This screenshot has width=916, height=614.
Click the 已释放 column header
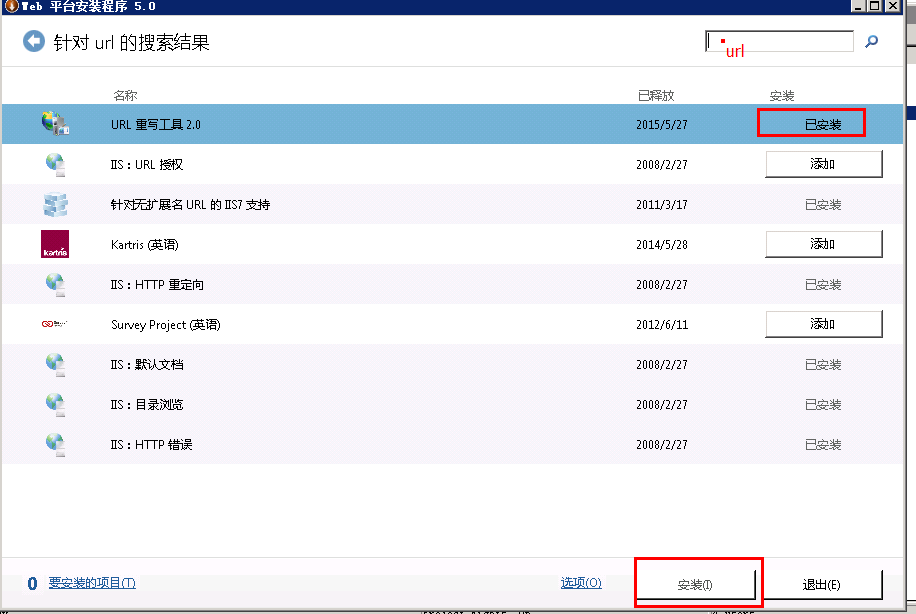coord(656,95)
